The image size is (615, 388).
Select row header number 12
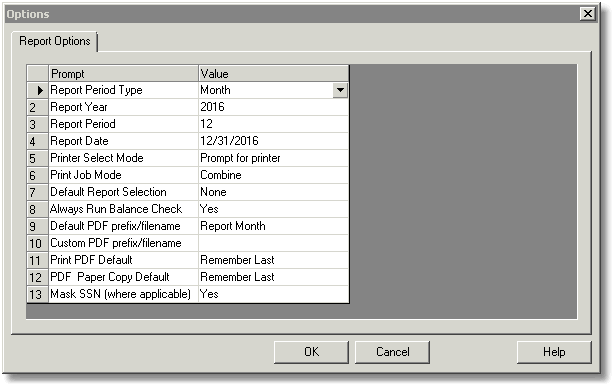[38, 277]
